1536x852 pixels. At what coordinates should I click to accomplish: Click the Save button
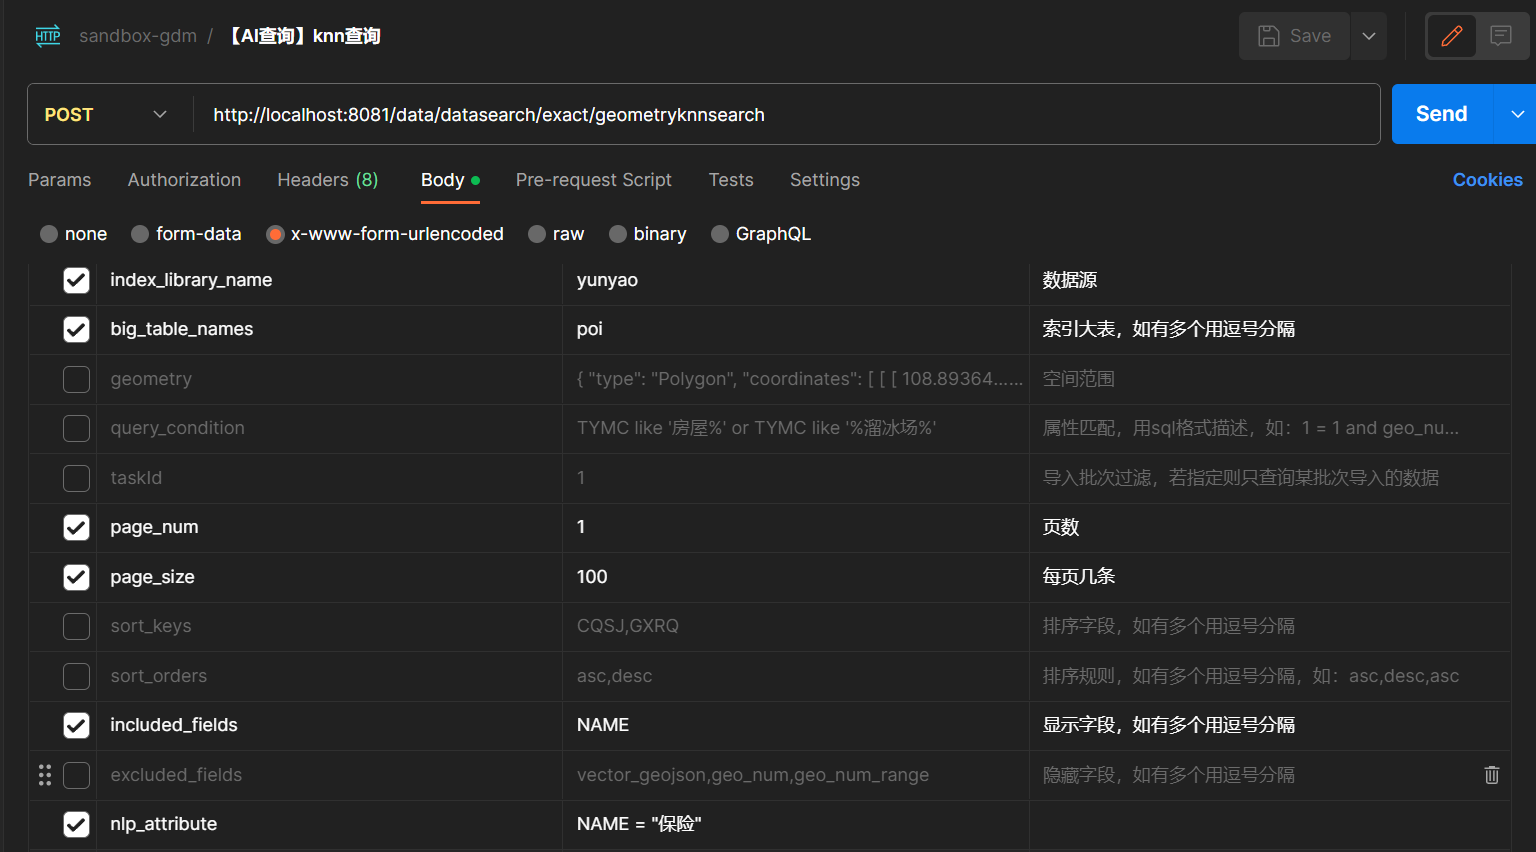(1294, 36)
